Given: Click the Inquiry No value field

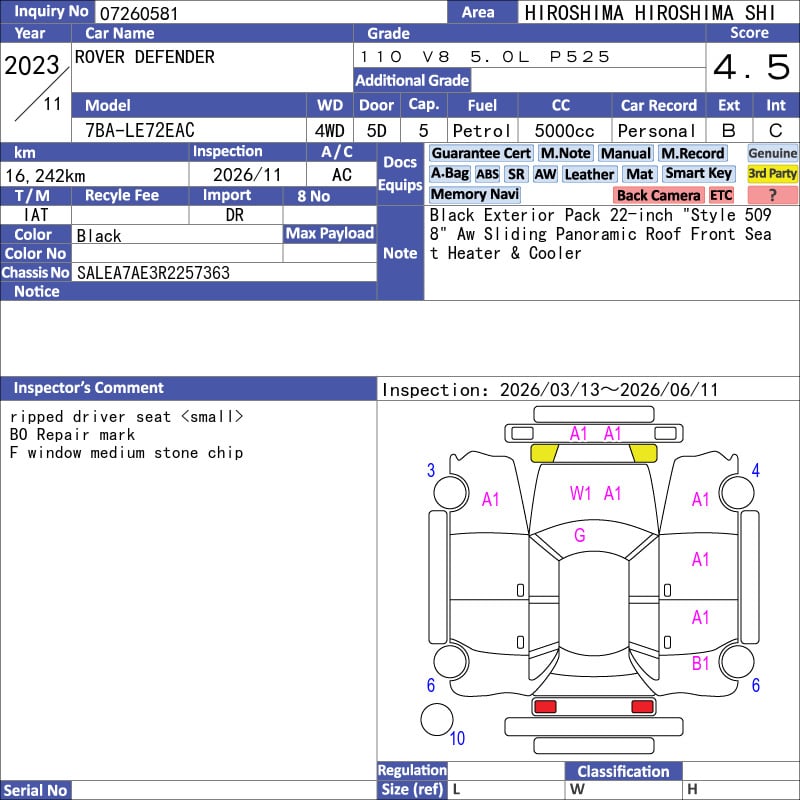Looking at the screenshot, I should [270, 12].
